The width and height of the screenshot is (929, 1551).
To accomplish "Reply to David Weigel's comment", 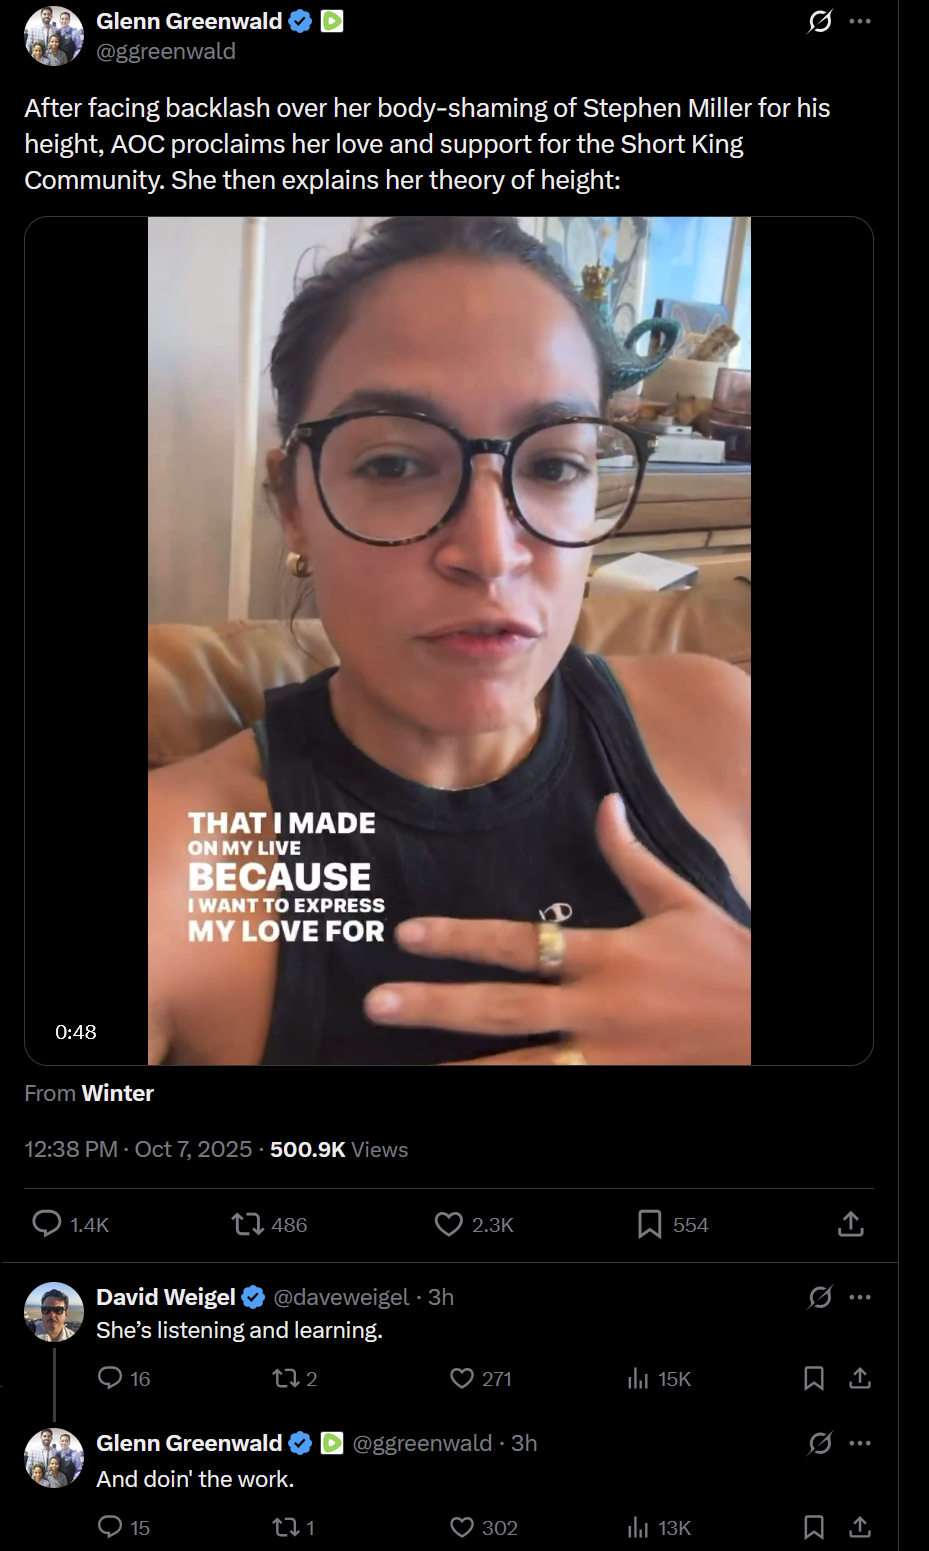I will coord(110,1378).
